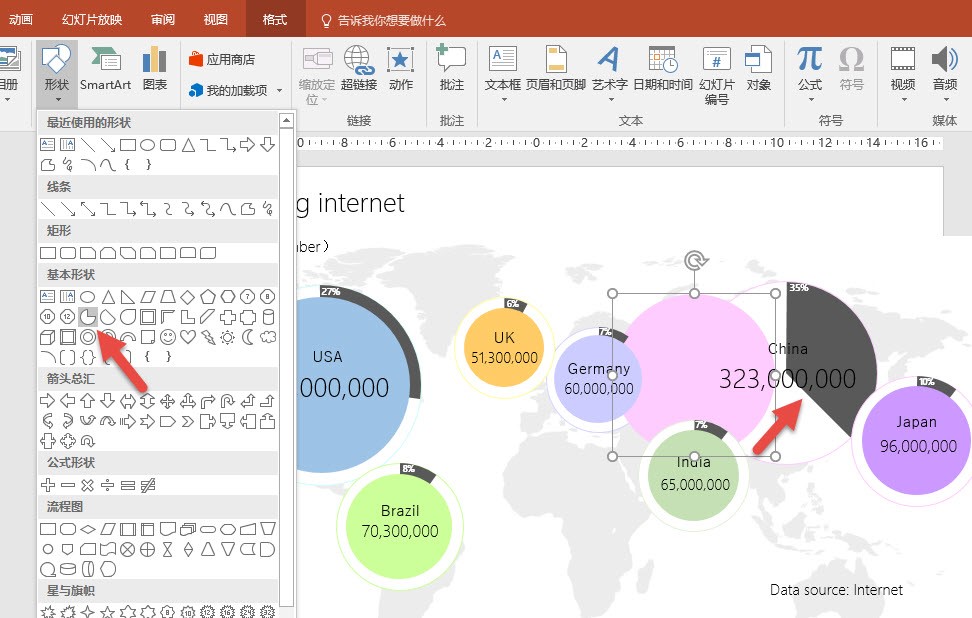The height and width of the screenshot is (618, 972).
Task: Choose the cloud shape
Action: click(x=268, y=337)
